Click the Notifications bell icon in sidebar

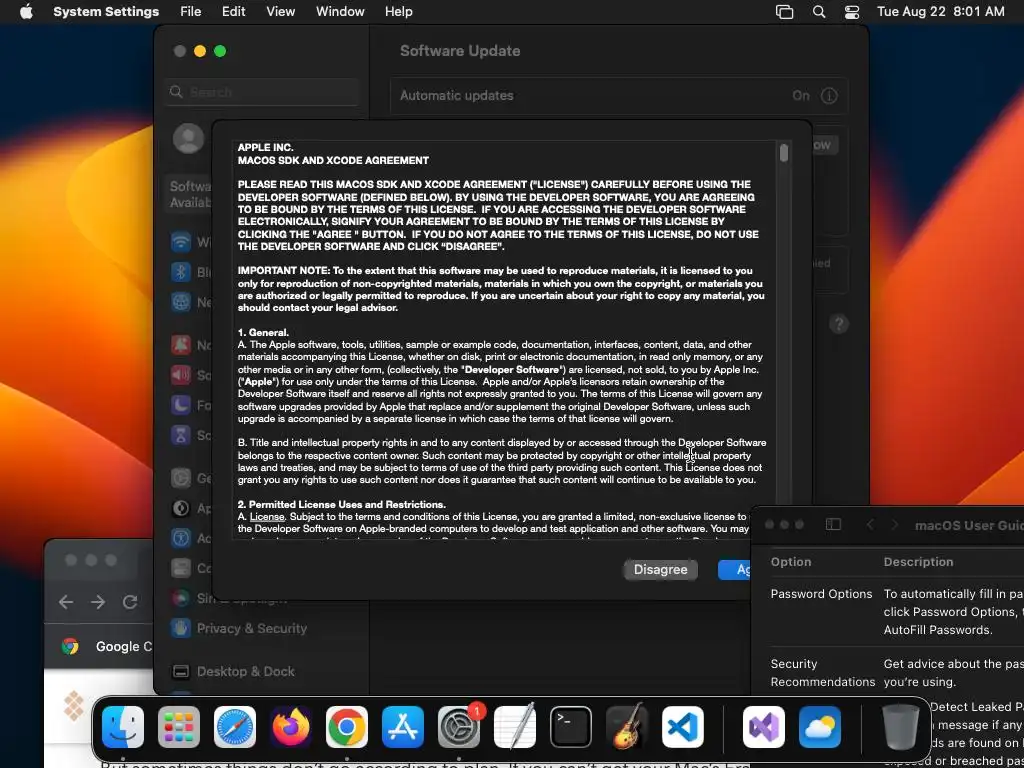[181, 345]
